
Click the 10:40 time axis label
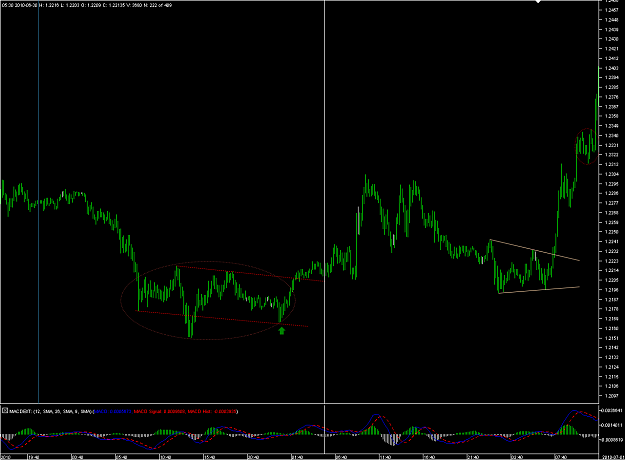[x=165, y=457]
